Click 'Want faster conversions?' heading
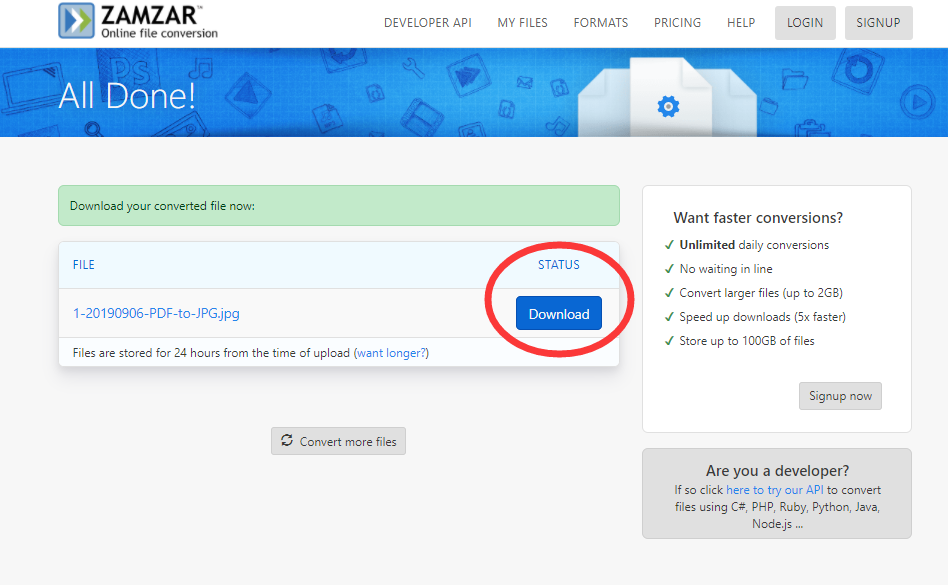Image resolution: width=948 pixels, height=585 pixels. point(758,218)
